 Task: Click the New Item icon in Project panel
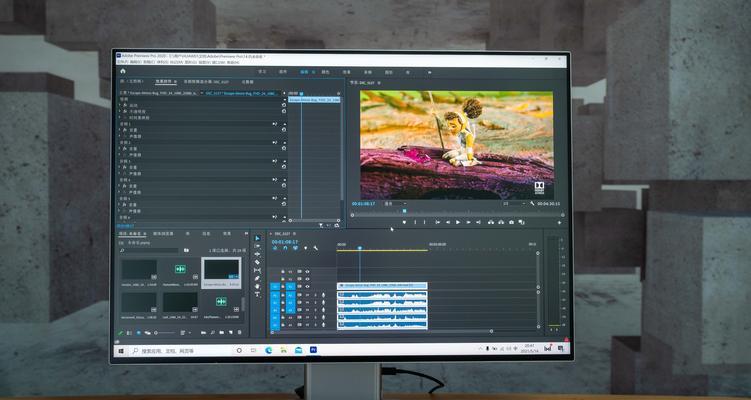230,332
